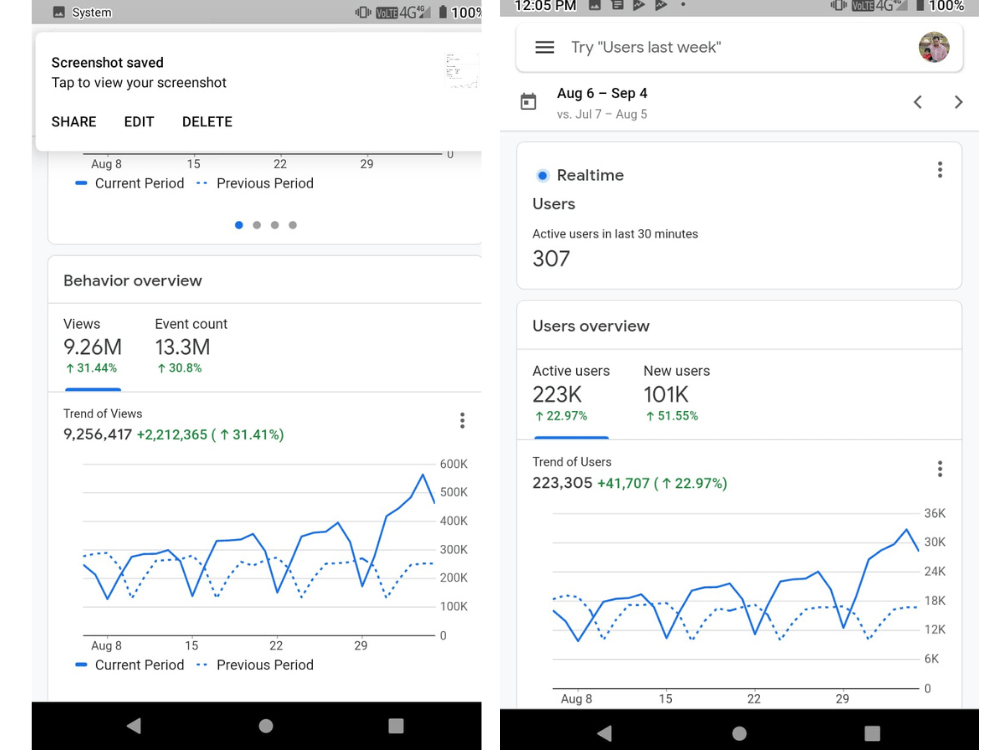Tap Current Period legend below notification
Screen dimensions: 1000x750
click(x=130, y=183)
